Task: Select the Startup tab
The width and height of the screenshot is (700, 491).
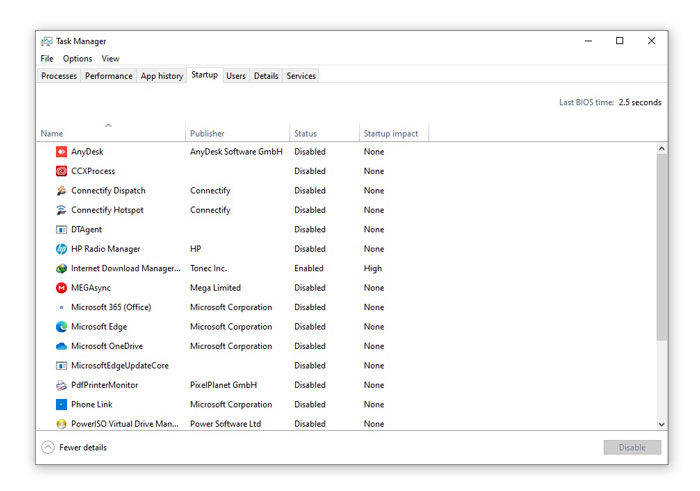Action: point(204,75)
